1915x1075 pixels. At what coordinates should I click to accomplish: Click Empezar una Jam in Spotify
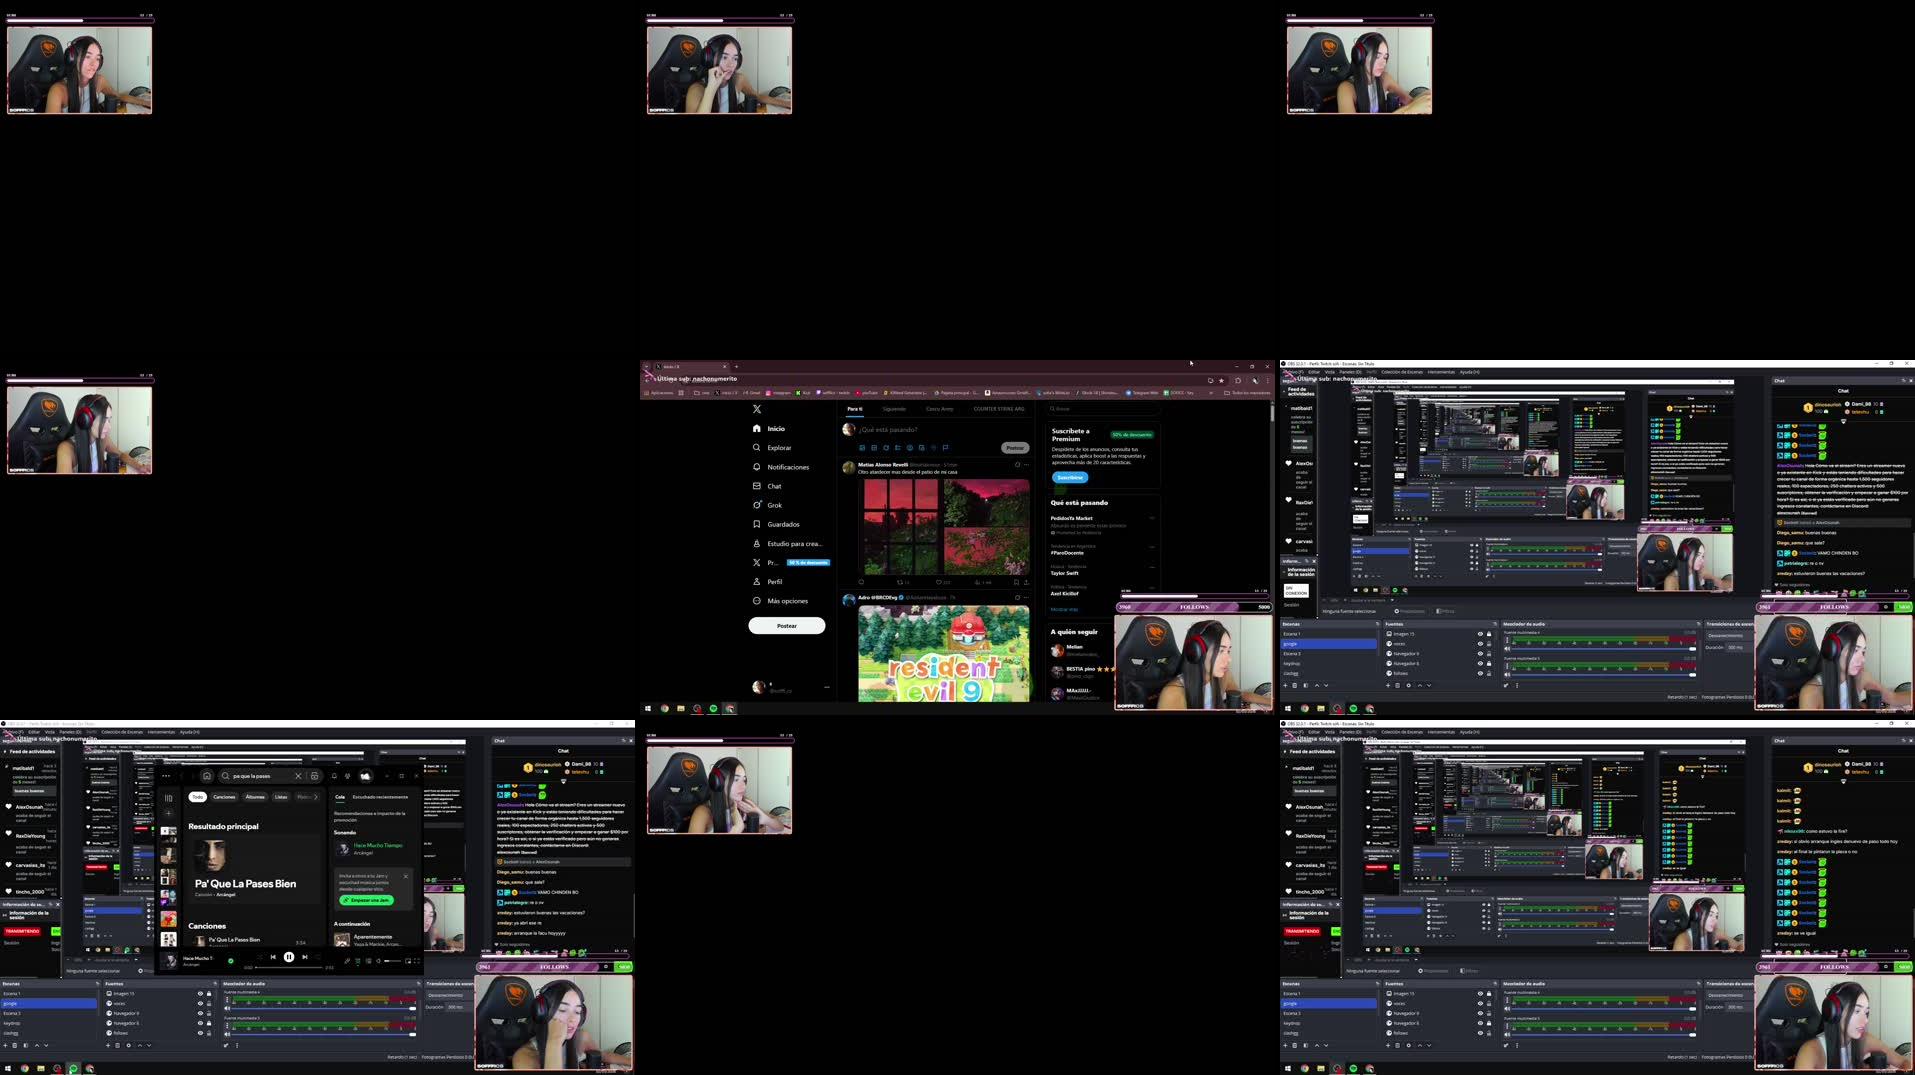coord(366,900)
